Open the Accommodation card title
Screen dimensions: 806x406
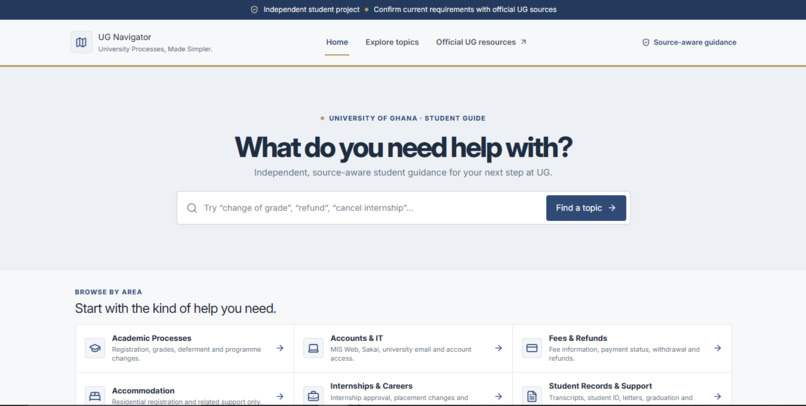coord(143,391)
